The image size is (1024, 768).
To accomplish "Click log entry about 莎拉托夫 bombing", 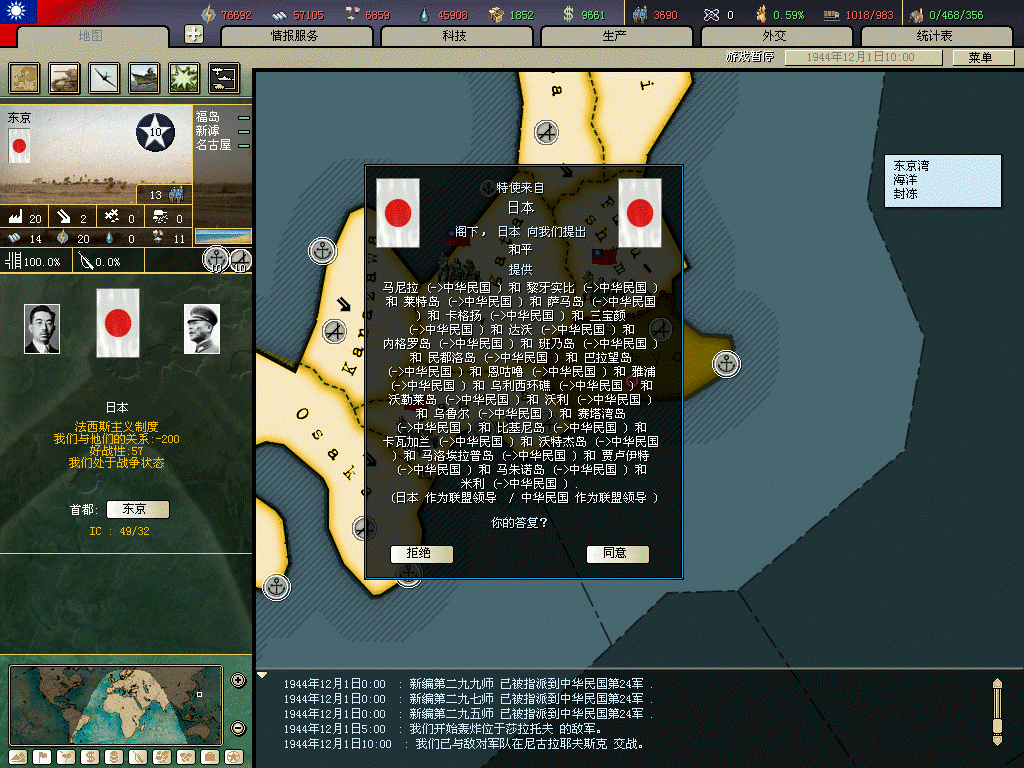I will 443,729.
